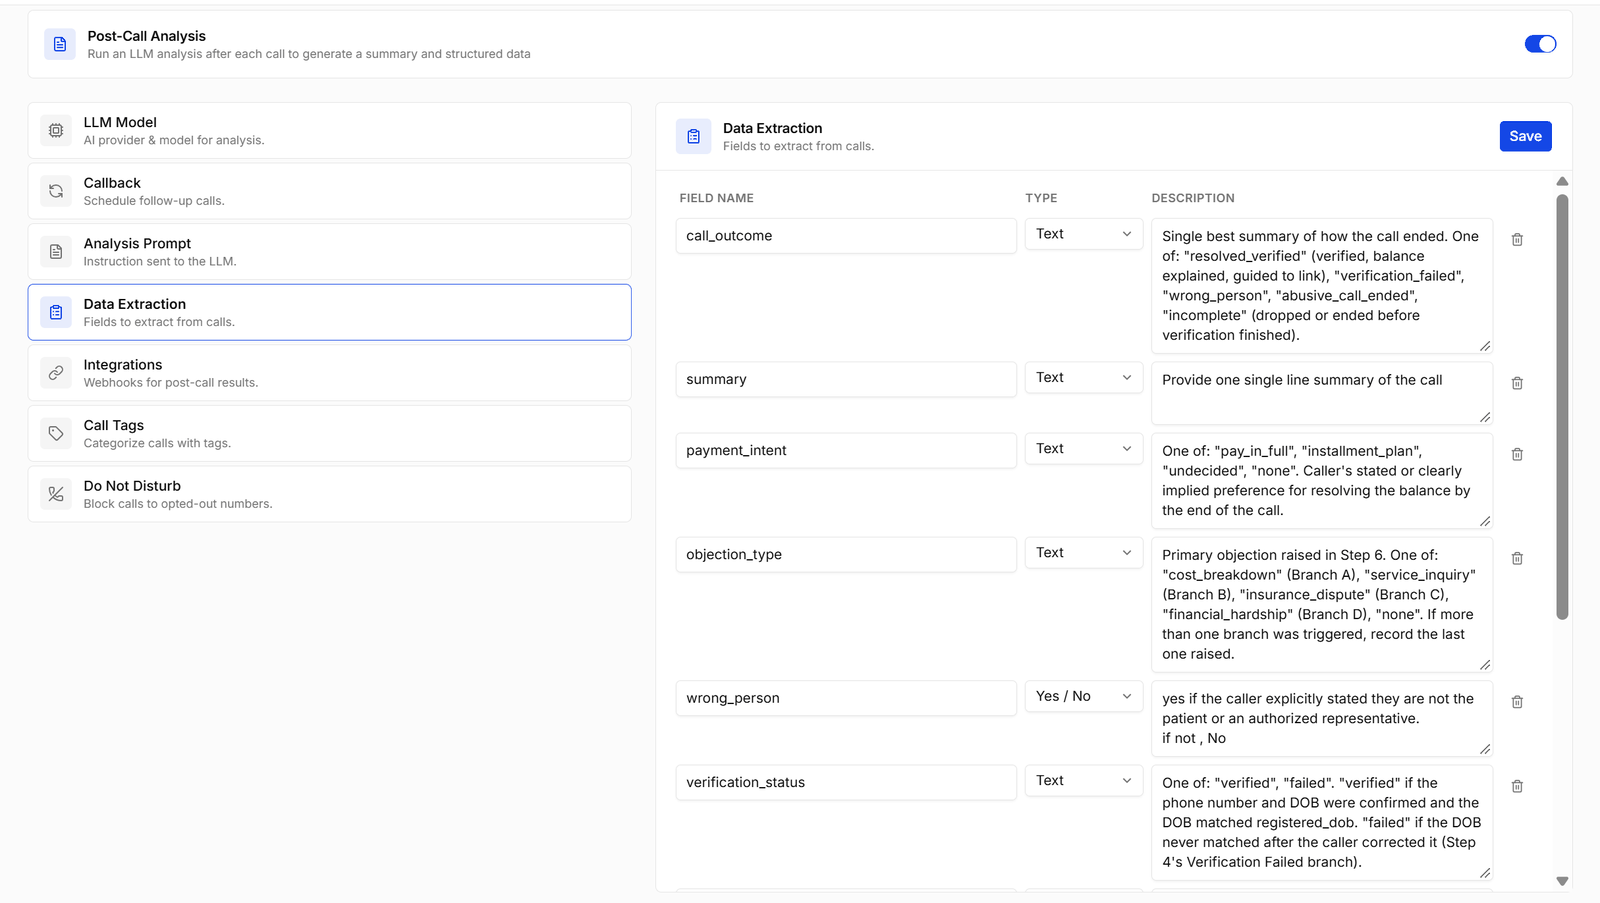Click the Do Not Disturb phone icon
1600x903 pixels.
click(56, 494)
